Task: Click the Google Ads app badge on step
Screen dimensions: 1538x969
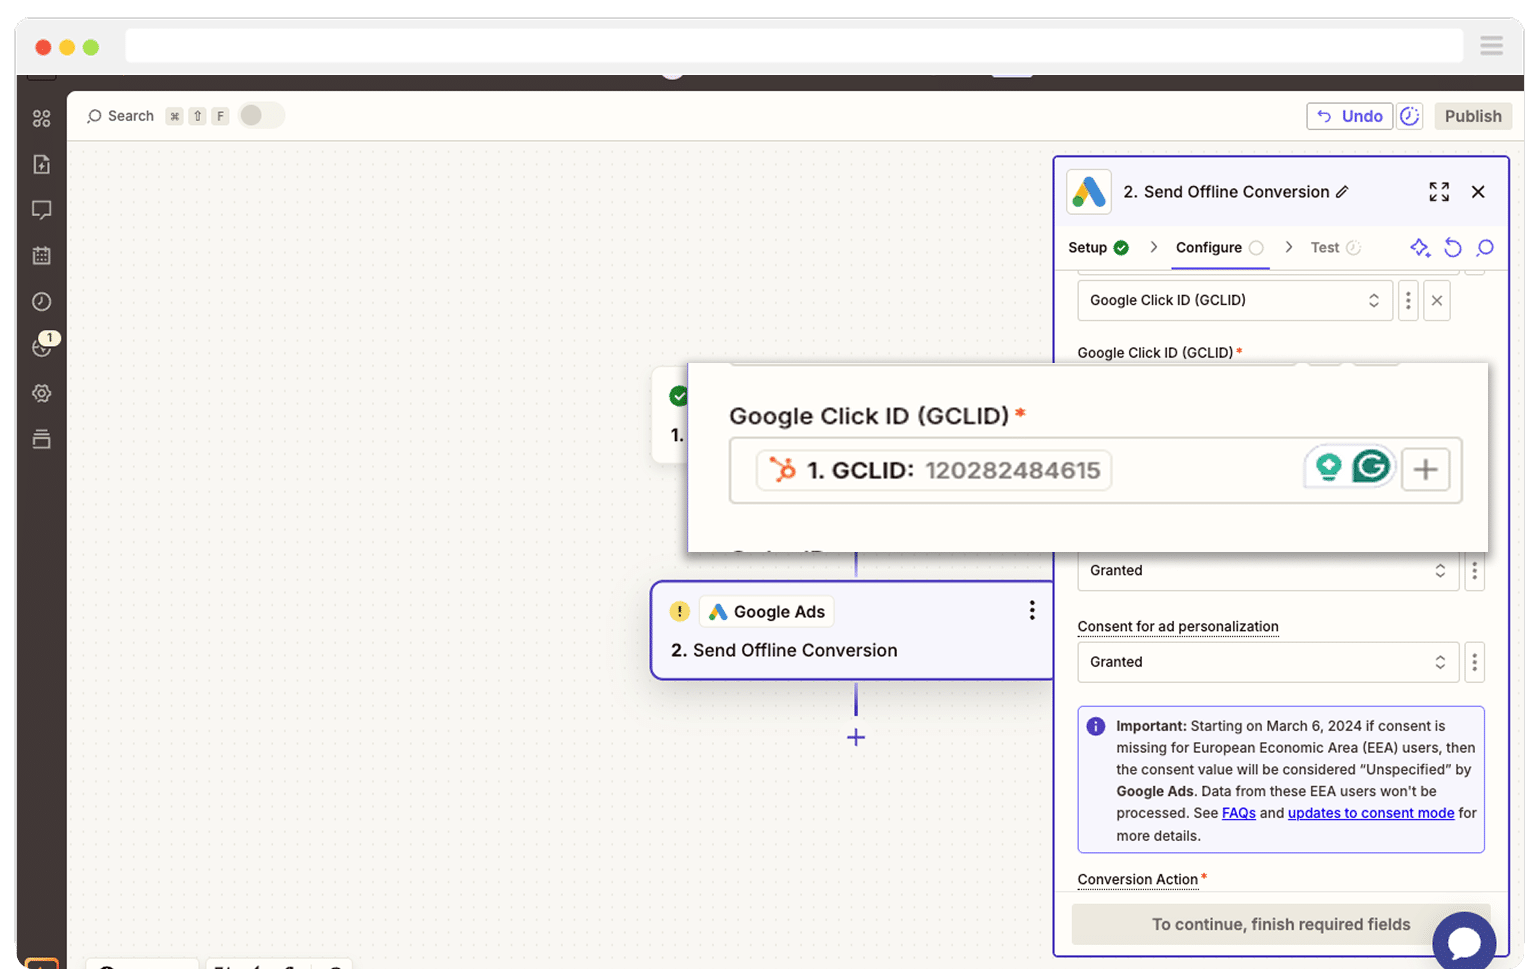Action: pos(767,612)
